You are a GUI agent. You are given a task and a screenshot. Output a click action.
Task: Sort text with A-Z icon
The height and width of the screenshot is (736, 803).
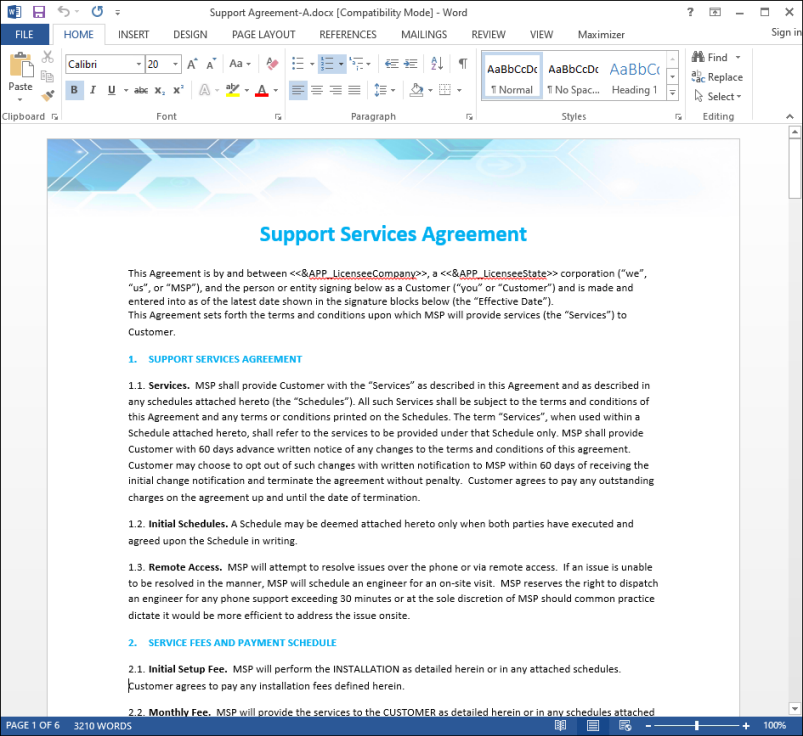point(437,64)
